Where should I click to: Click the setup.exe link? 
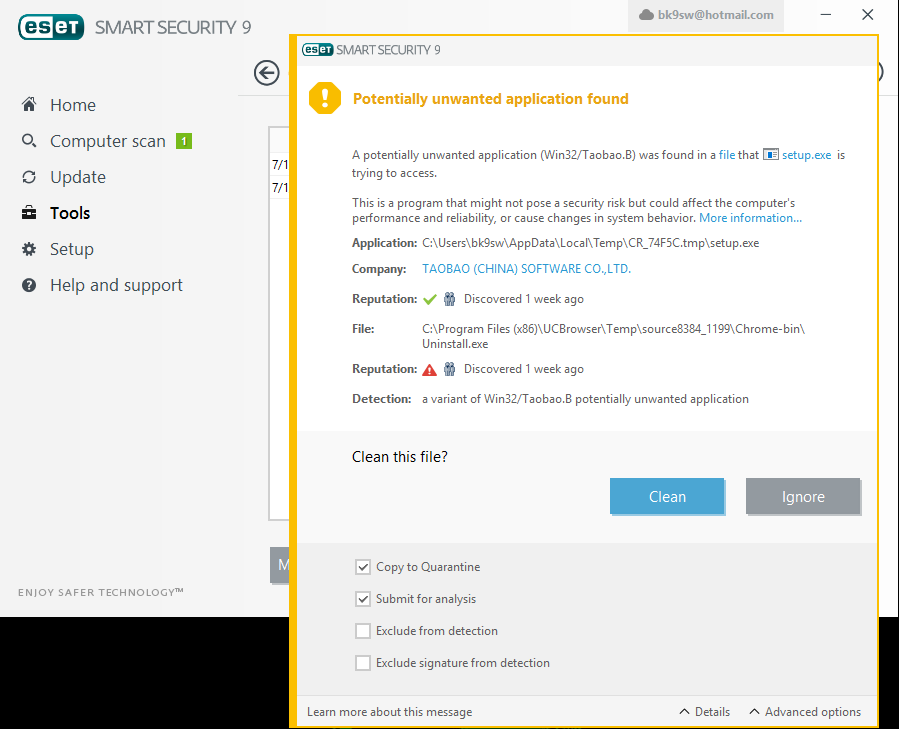point(807,155)
